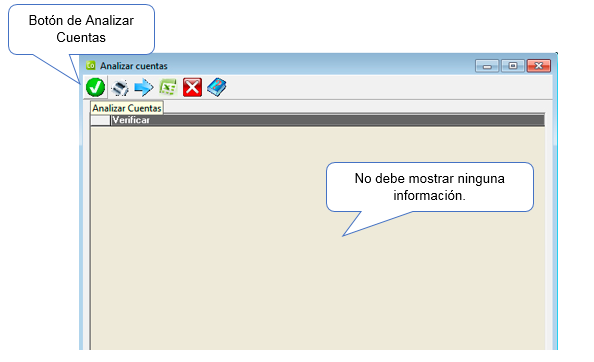This screenshot has height=362, width=594.
Task: Click the Analizar cuentas window title icon
Action: click(91, 66)
